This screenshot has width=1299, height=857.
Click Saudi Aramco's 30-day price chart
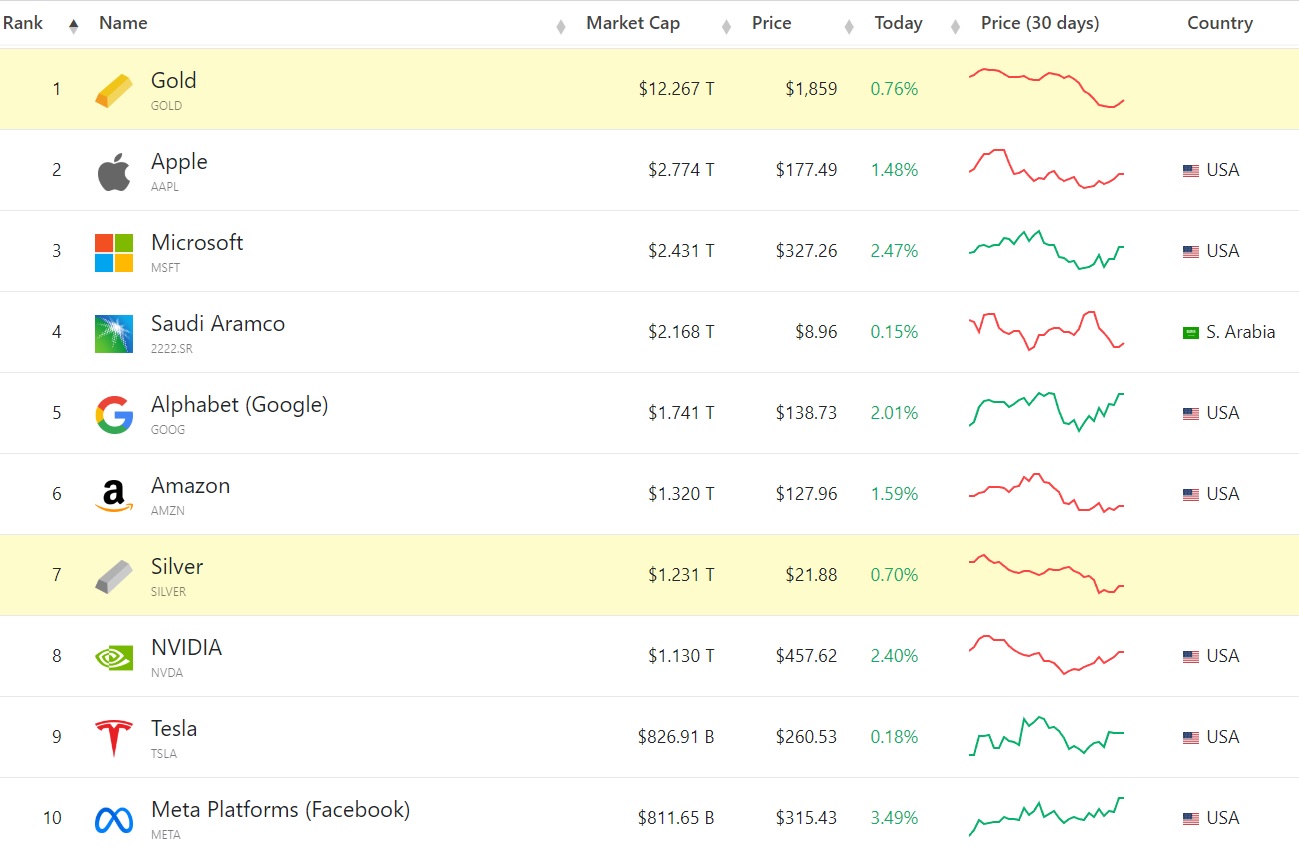(1047, 331)
